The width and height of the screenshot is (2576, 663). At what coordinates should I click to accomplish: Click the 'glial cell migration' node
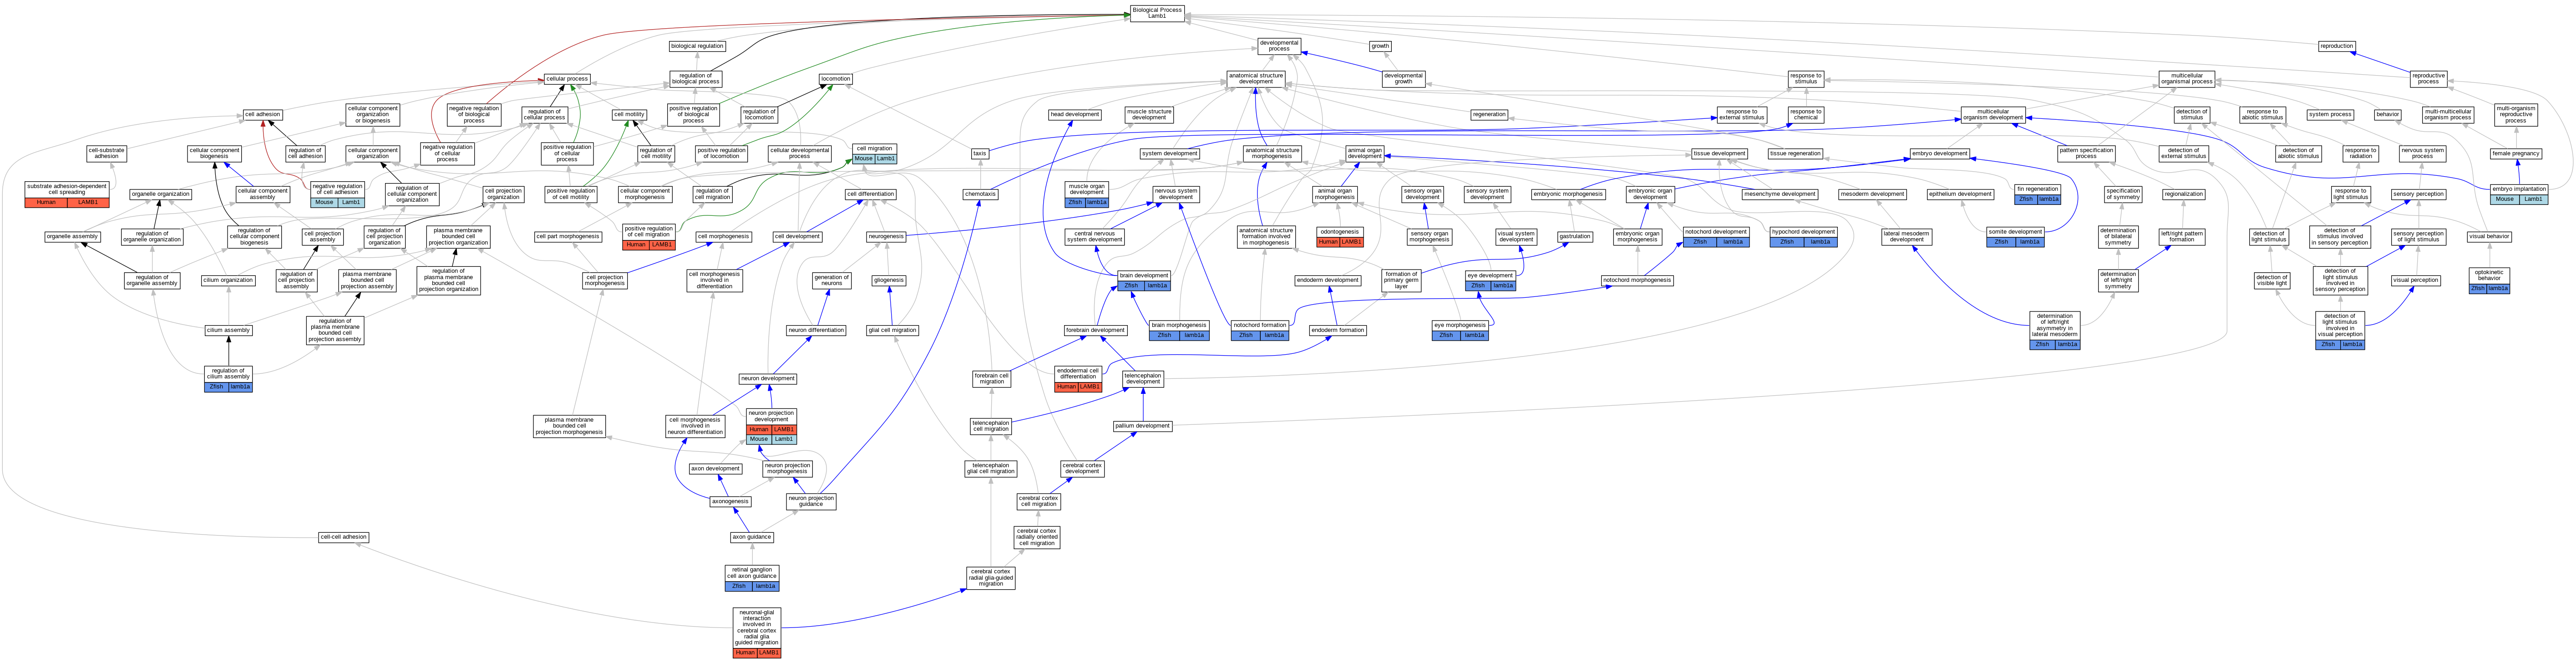click(x=892, y=330)
